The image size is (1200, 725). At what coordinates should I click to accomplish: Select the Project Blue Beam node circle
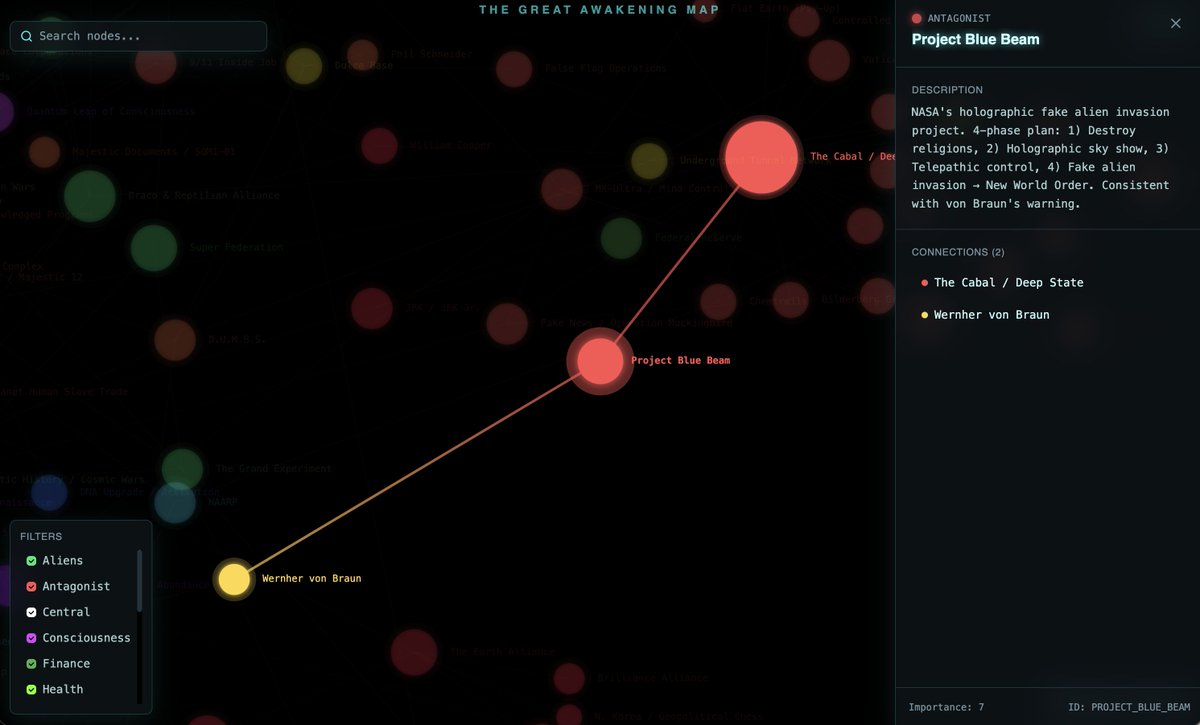600,361
